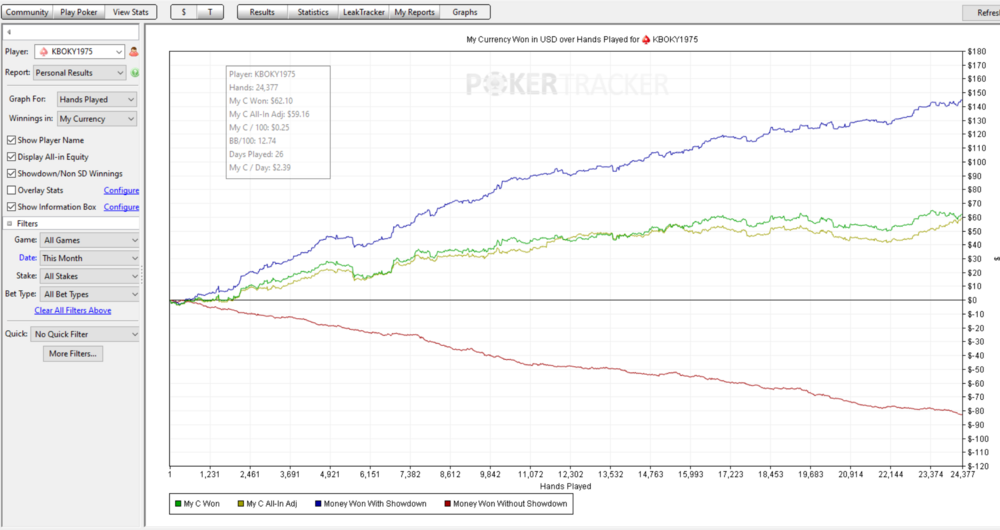The height and width of the screenshot is (530, 1000).
Task: Click the collapse arrow atop the sidebar
Action: 9,32
